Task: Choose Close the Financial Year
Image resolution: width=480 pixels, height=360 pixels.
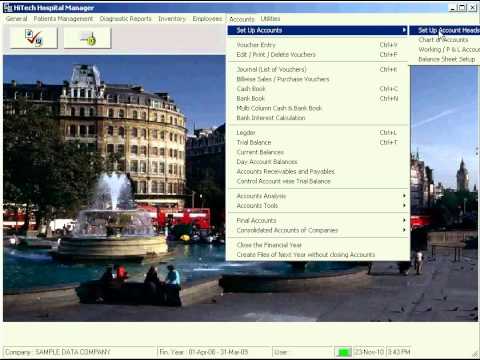Action: 318,245
